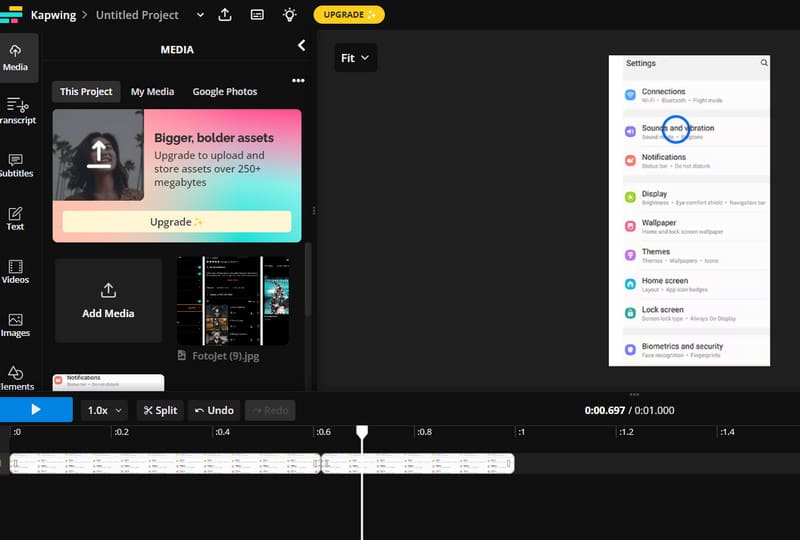This screenshot has height=540, width=800.
Task: Select the FotoJet (9).jpg thumbnail
Action: coord(232,301)
